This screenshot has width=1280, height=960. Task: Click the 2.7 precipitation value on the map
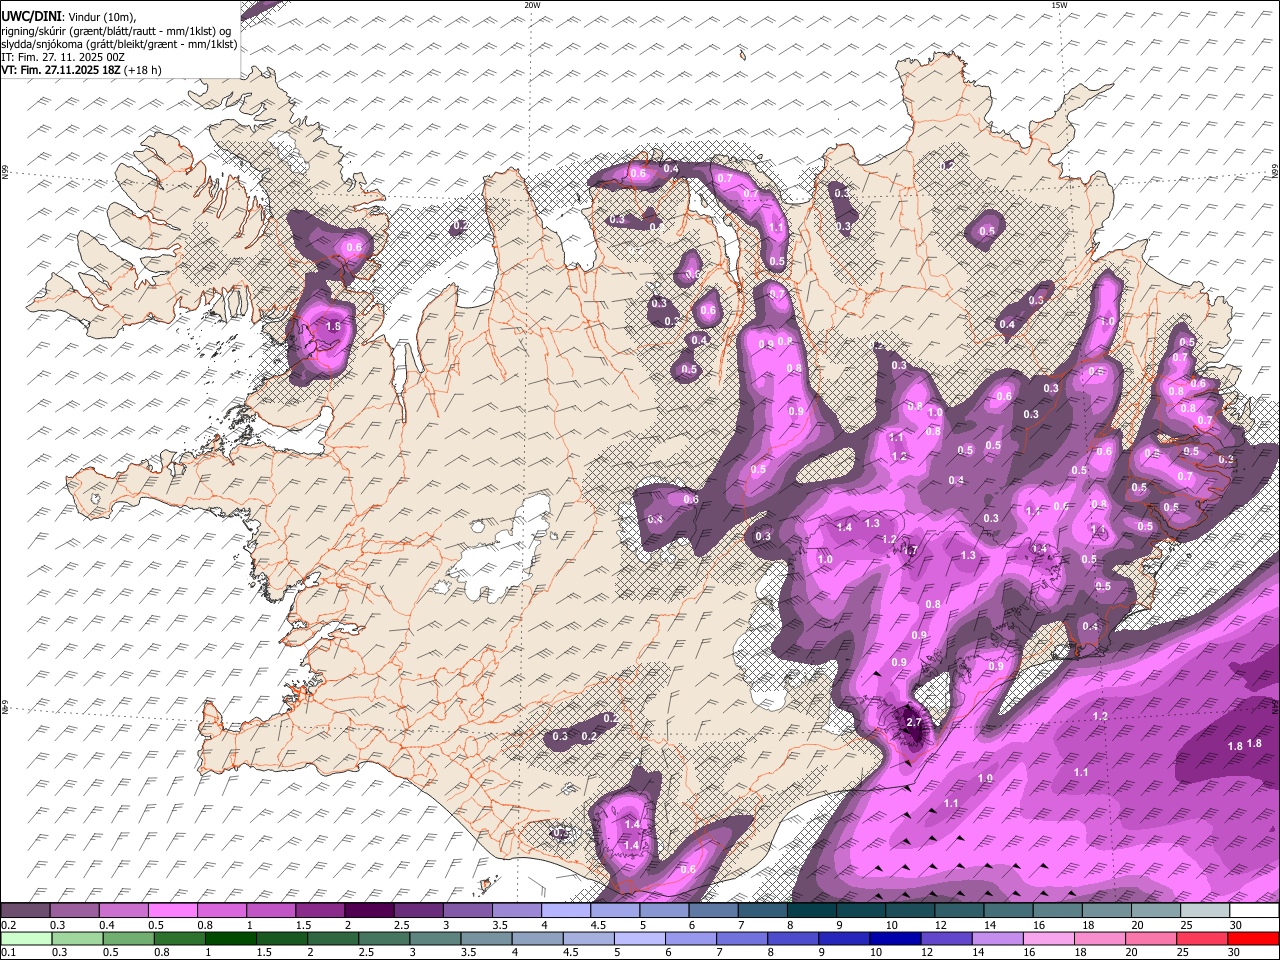(913, 722)
